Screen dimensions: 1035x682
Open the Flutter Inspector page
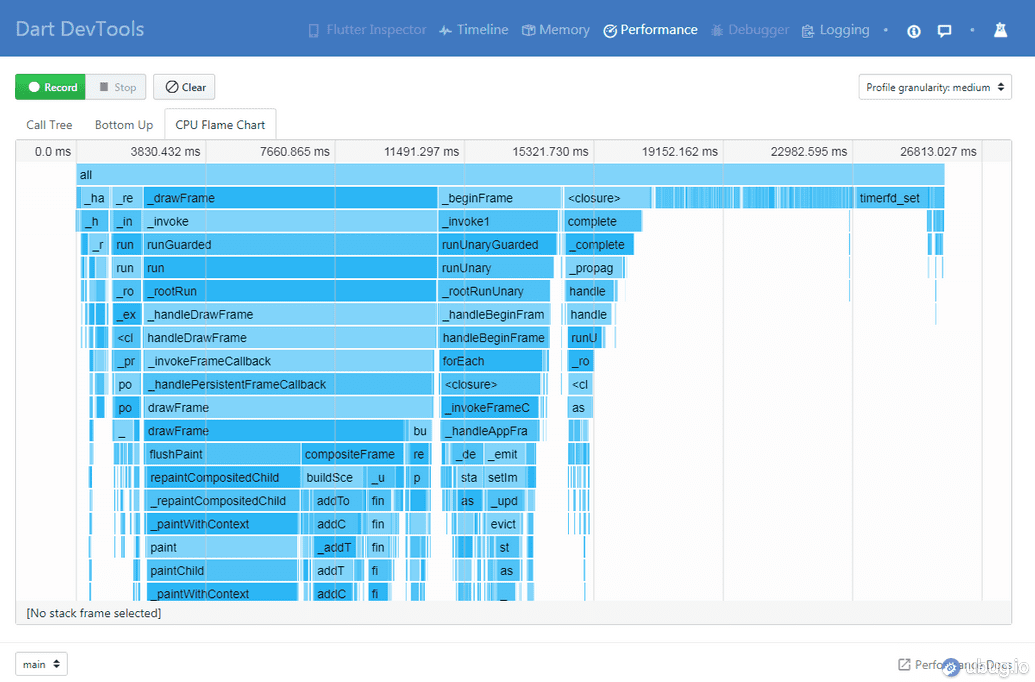coord(366,30)
